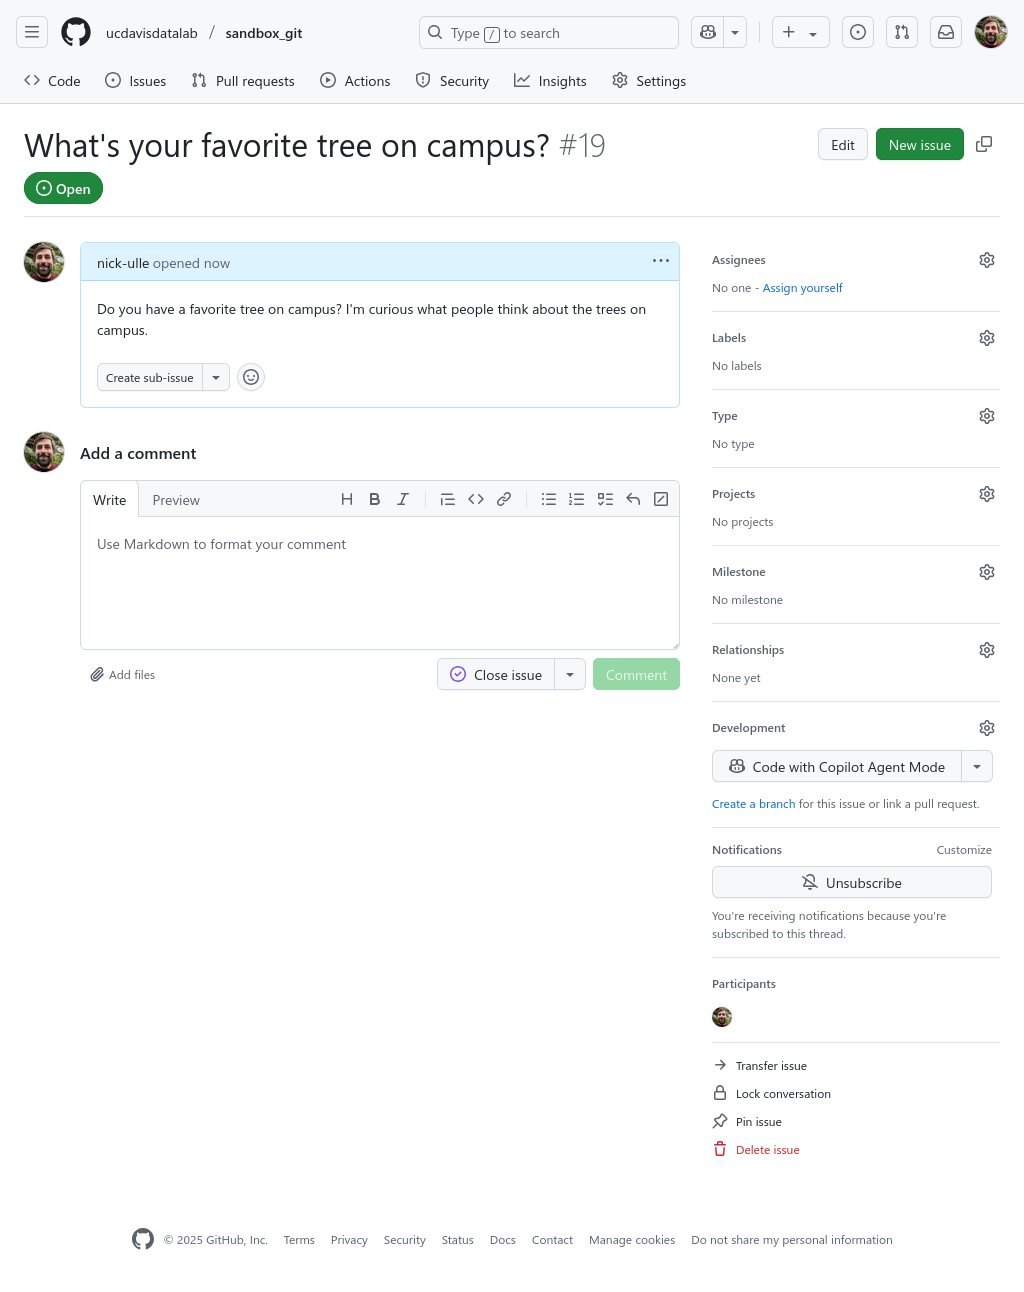Insert a heading via toolbar icon
This screenshot has height=1292, width=1024.
[347, 499]
